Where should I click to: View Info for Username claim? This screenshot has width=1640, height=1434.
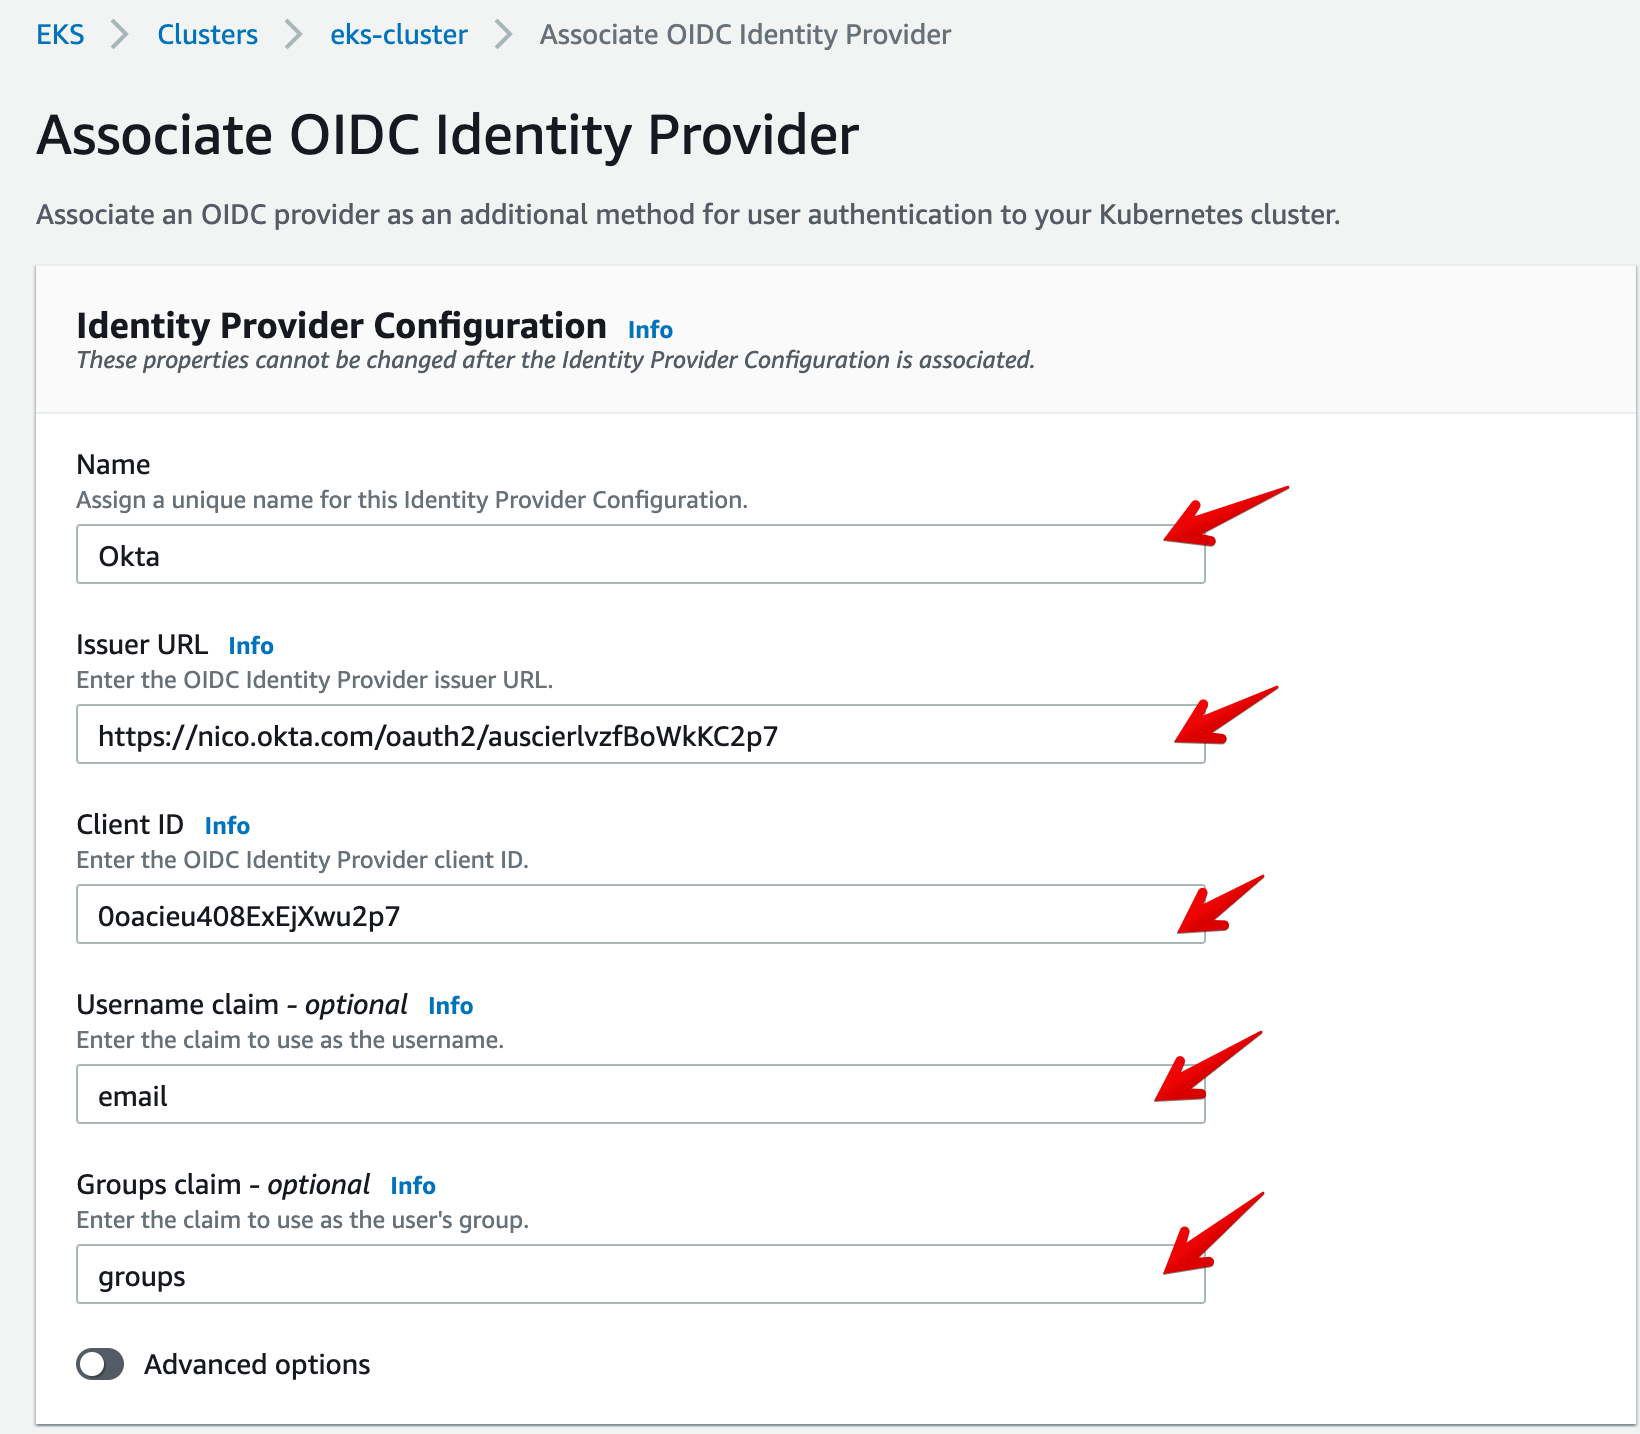pyautogui.click(x=450, y=1006)
